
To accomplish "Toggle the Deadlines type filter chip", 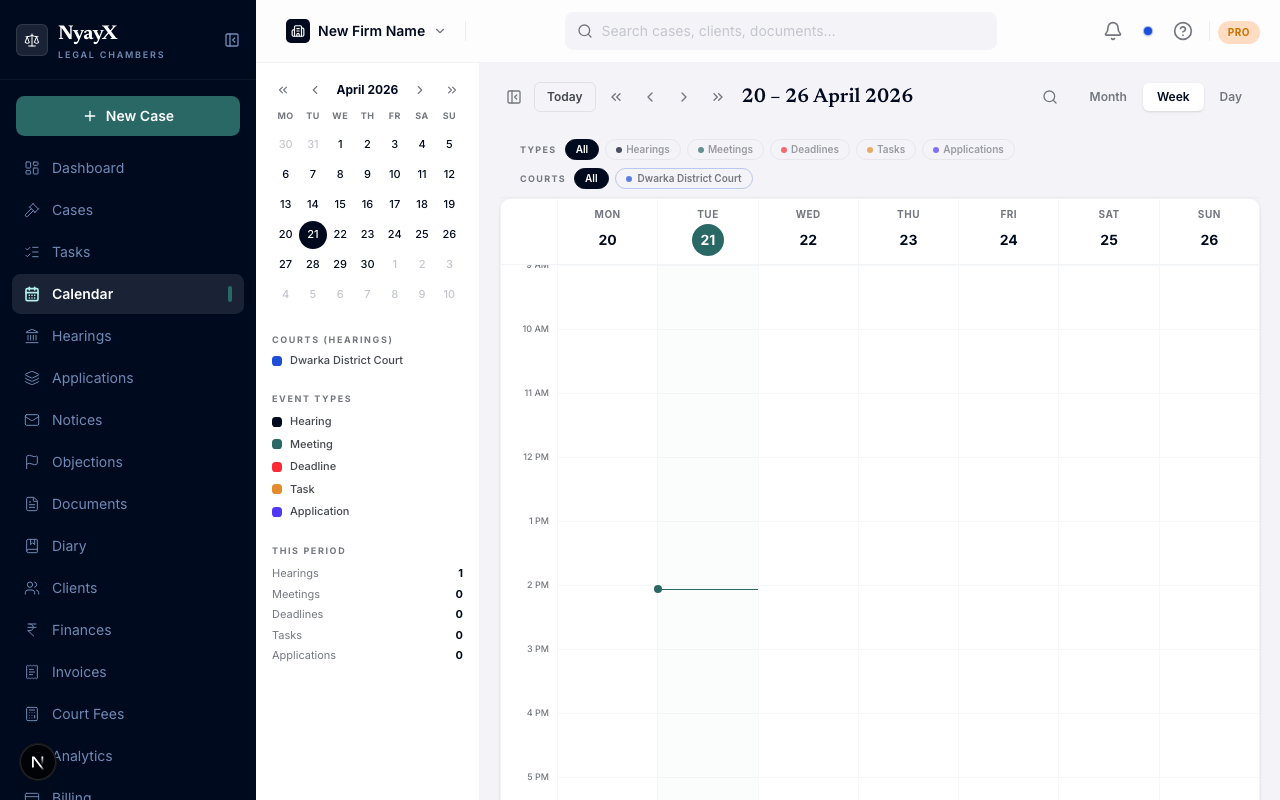I will tap(809, 149).
